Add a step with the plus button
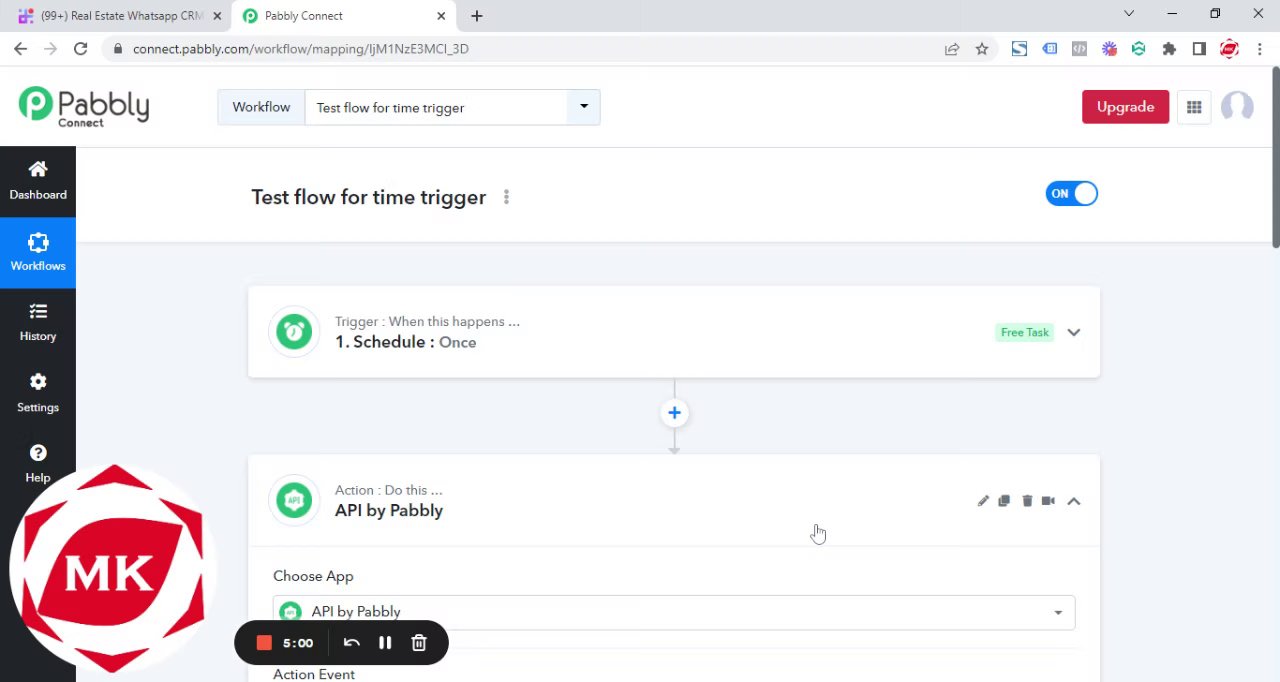This screenshot has width=1280, height=682. click(674, 413)
